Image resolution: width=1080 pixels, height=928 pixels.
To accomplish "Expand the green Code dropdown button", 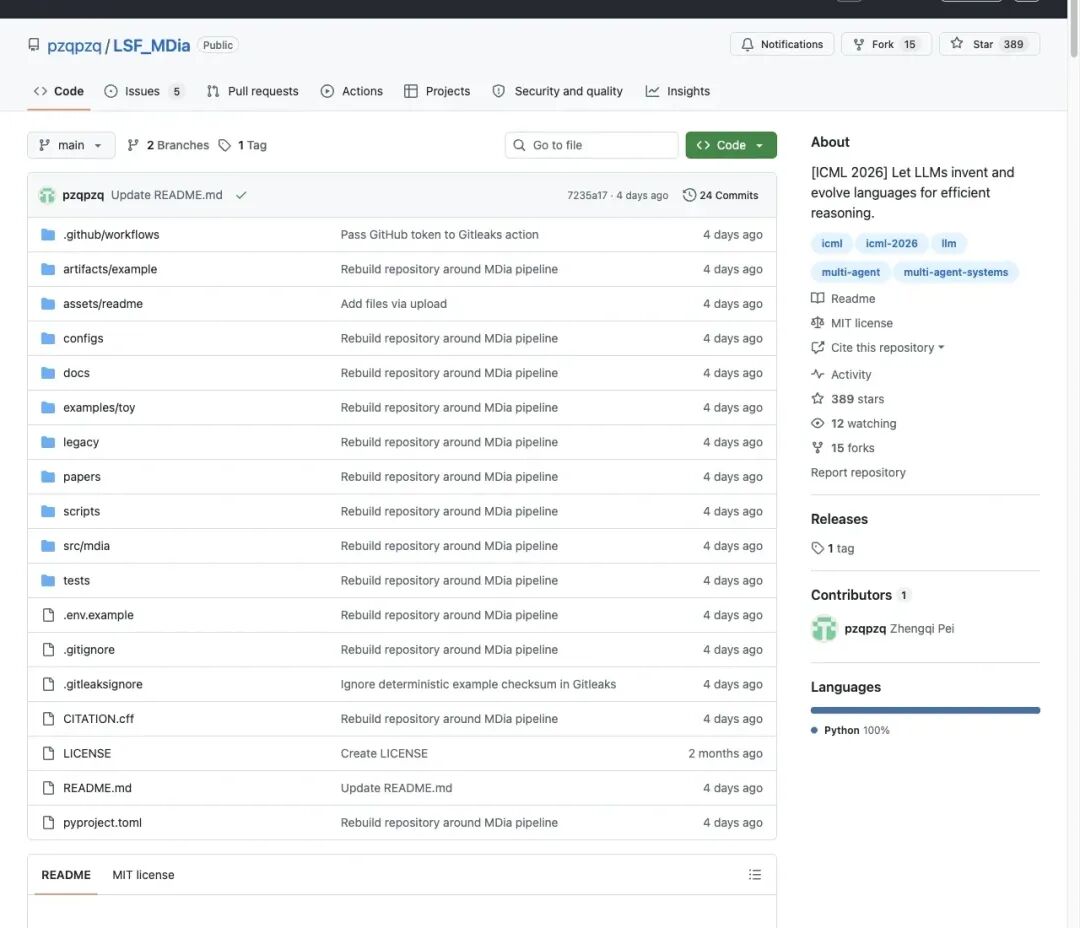I will point(731,145).
